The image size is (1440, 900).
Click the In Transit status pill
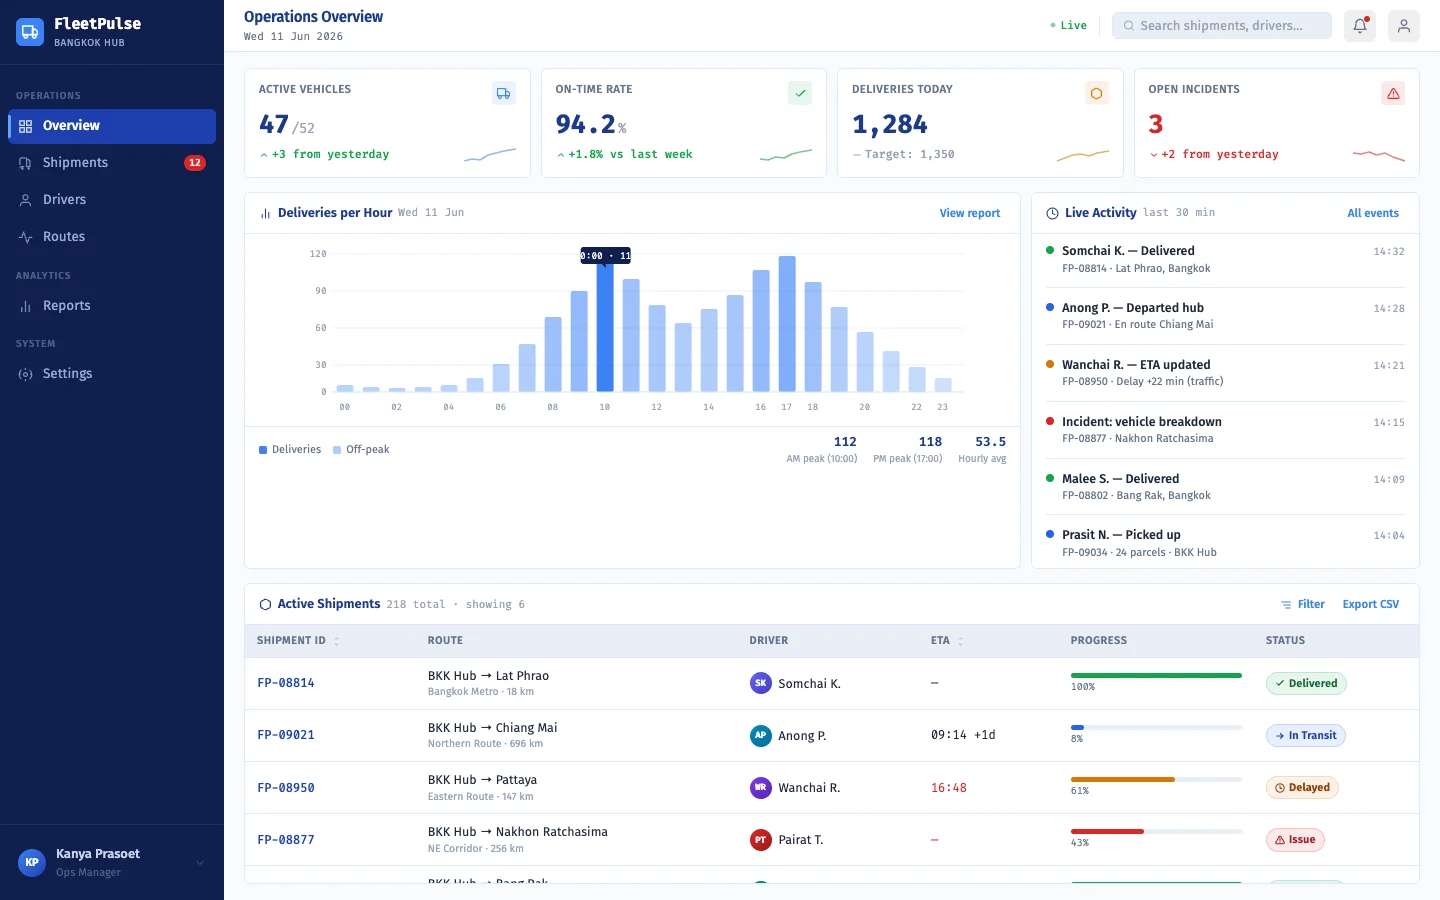pos(1306,735)
